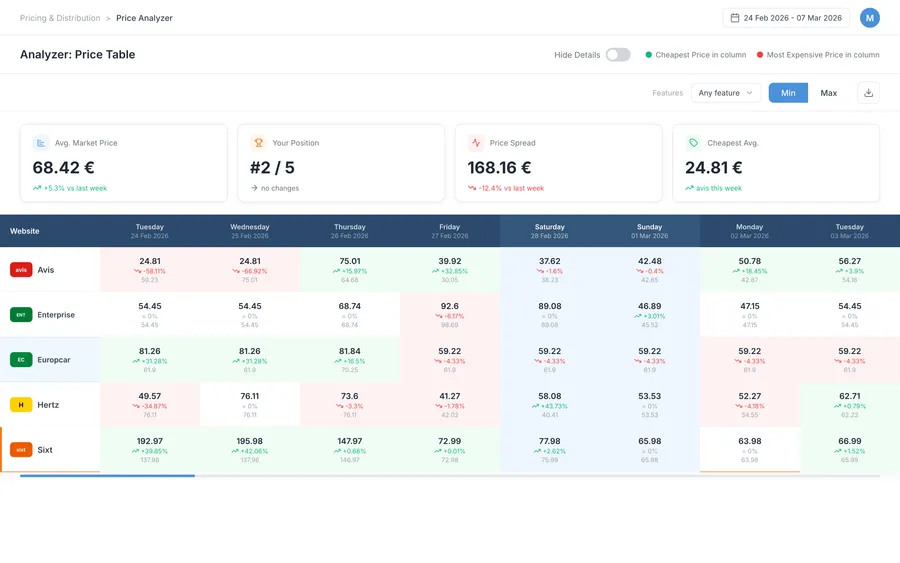Click Sixt Tuesday price 192.97
900x563 pixels.
click(150, 441)
